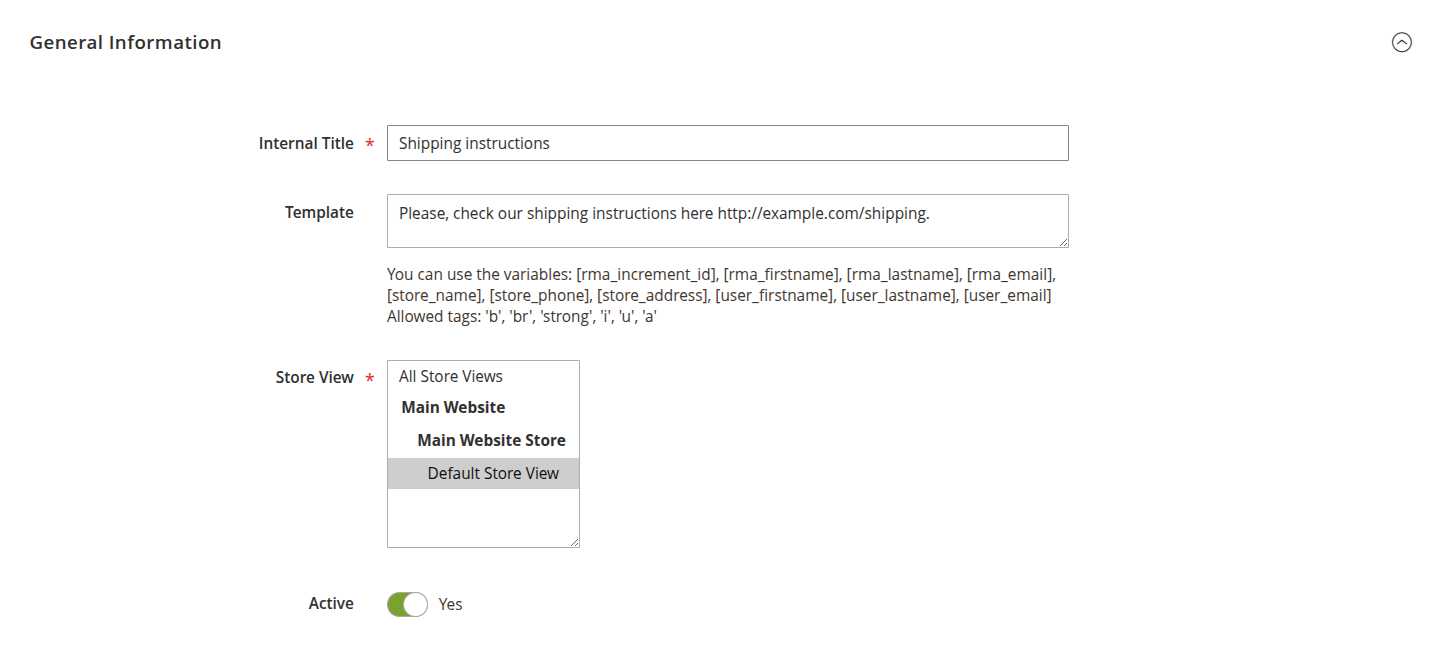1443x650 pixels.
Task: Click the Internal Title field label
Action: coord(306,143)
